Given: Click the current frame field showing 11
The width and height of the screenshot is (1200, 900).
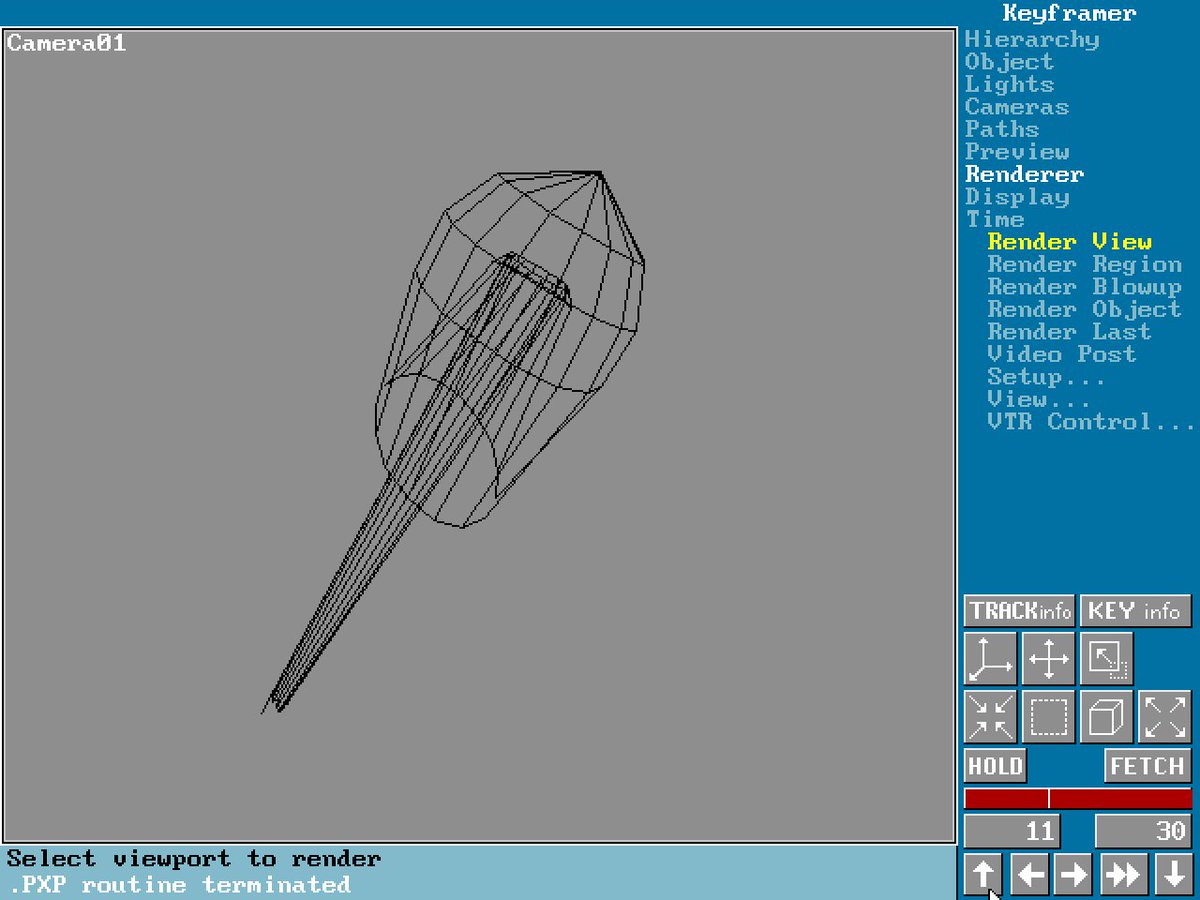Looking at the screenshot, I should coord(1012,831).
